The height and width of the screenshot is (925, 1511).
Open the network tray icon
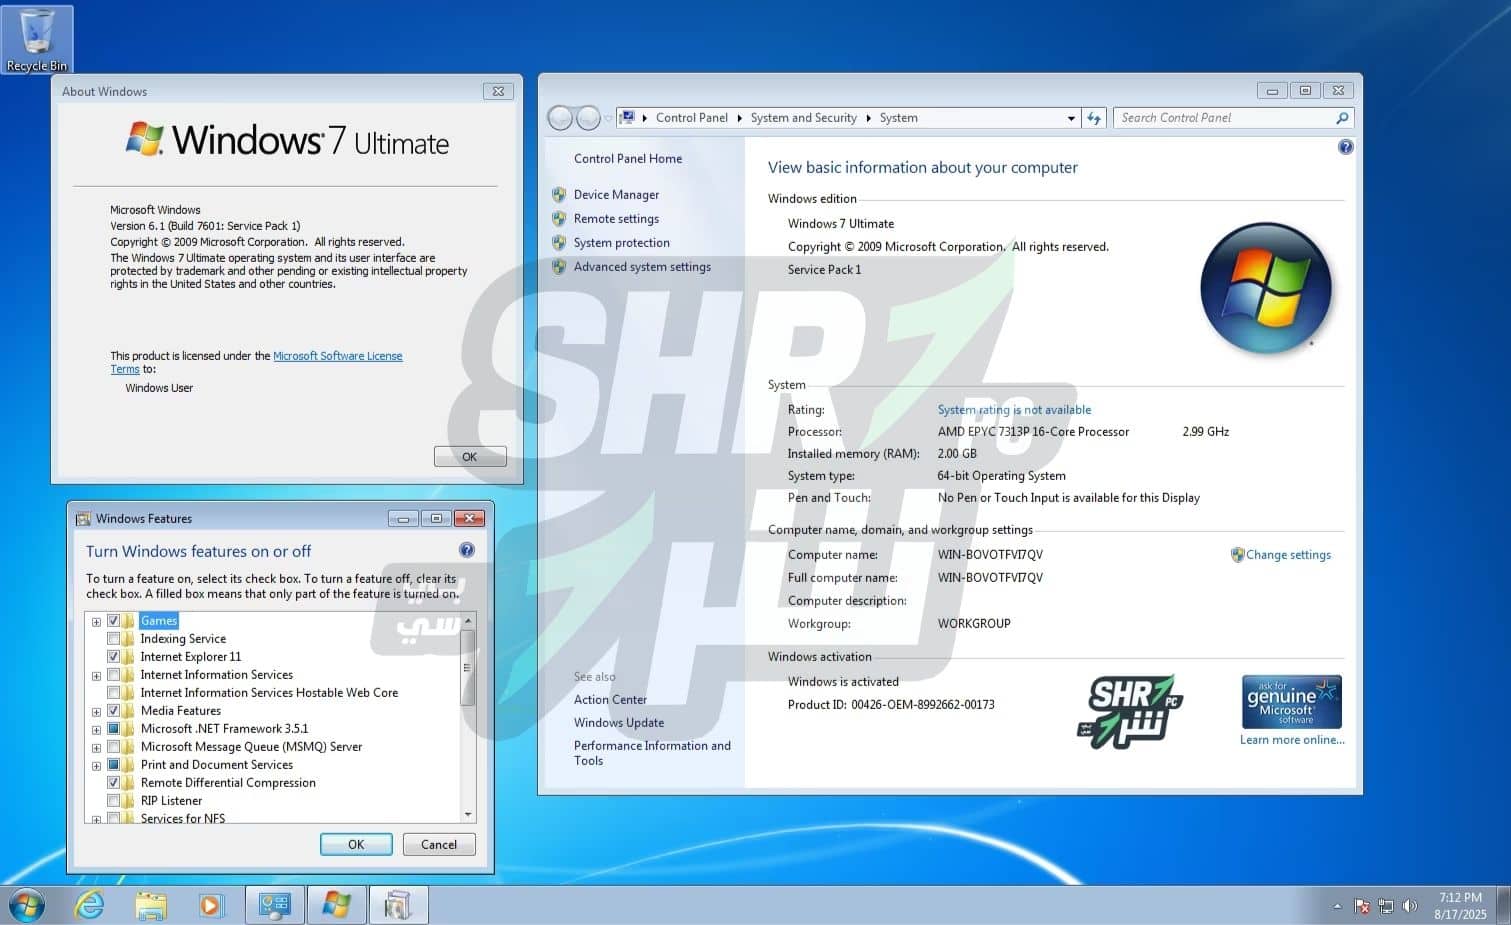click(1386, 906)
